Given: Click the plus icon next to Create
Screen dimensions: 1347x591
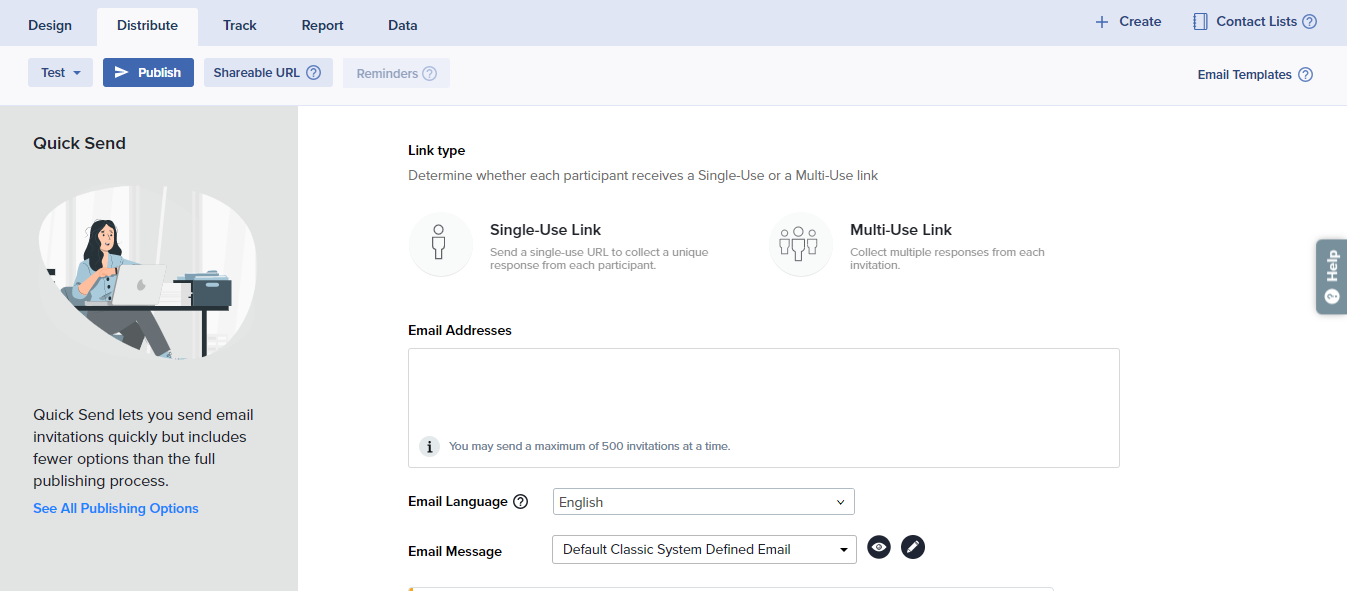Looking at the screenshot, I should click(1102, 22).
